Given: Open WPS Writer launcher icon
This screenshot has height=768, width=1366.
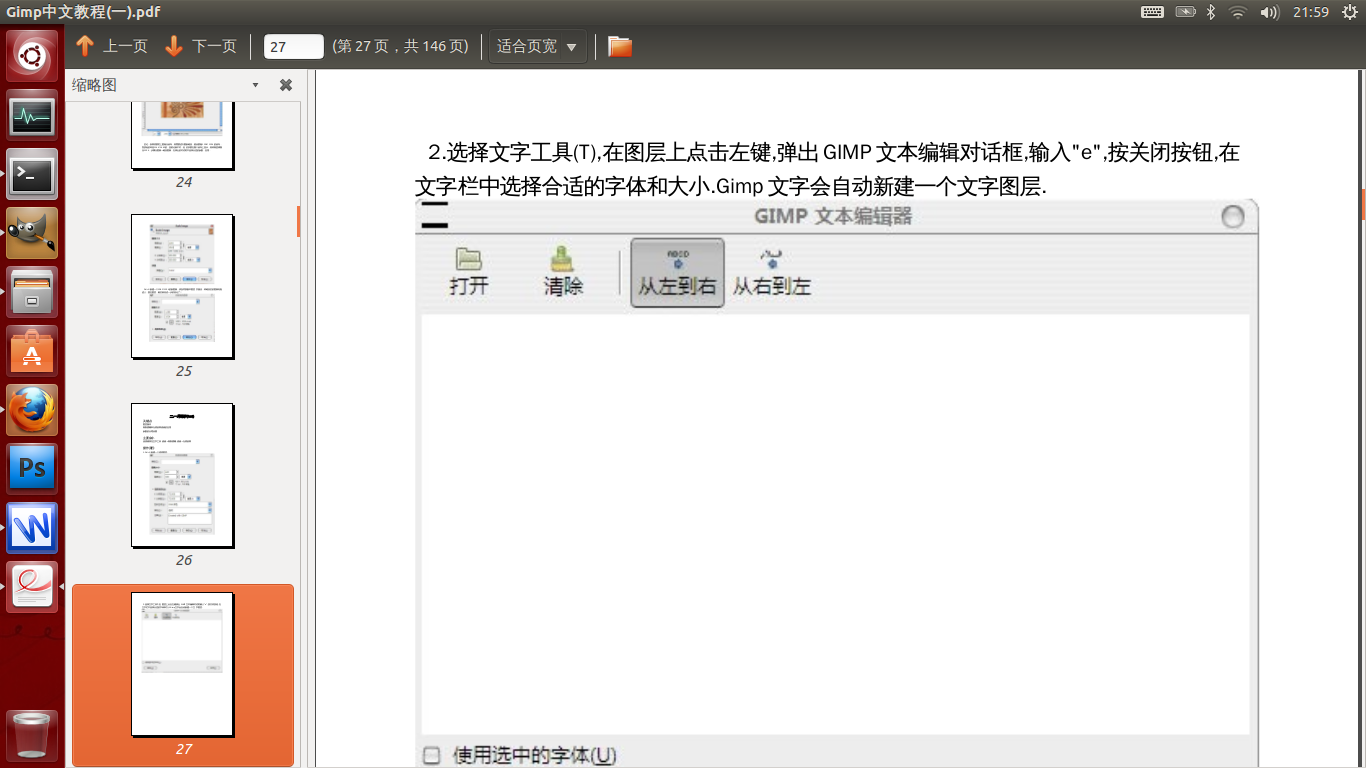Looking at the screenshot, I should pos(32,528).
